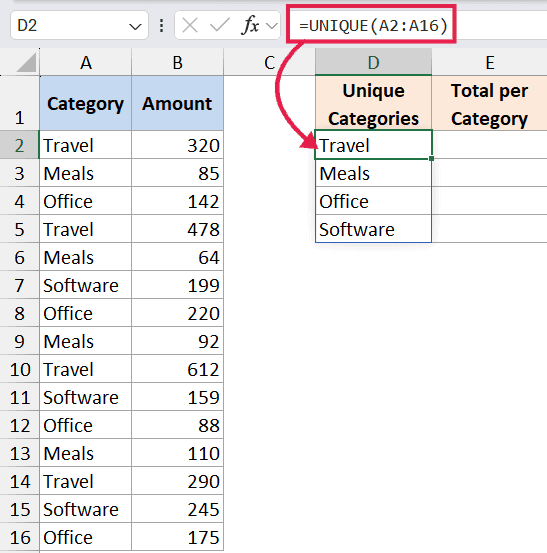Click the Enter checkmark formula button
The width and height of the screenshot is (547, 553).
(219, 26)
